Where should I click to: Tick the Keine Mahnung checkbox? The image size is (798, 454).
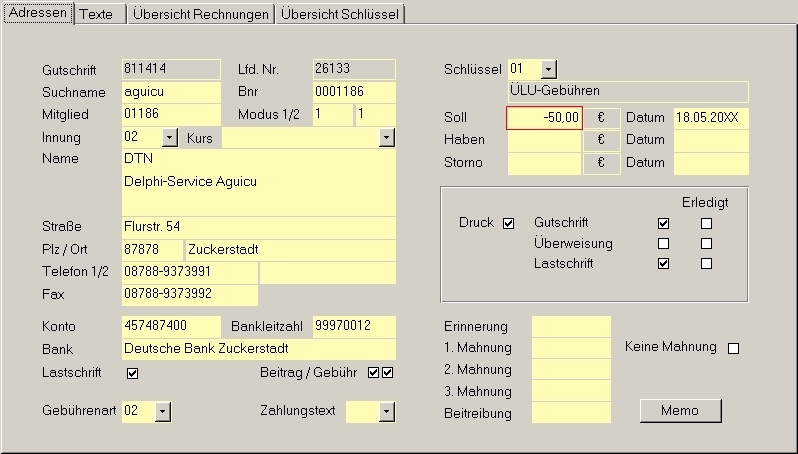[x=733, y=348]
